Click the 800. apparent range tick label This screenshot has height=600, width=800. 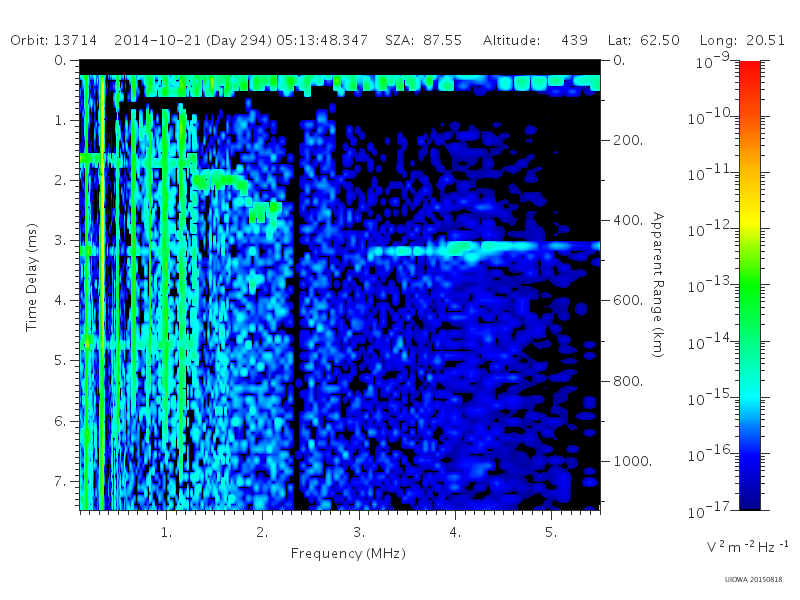(x=628, y=381)
